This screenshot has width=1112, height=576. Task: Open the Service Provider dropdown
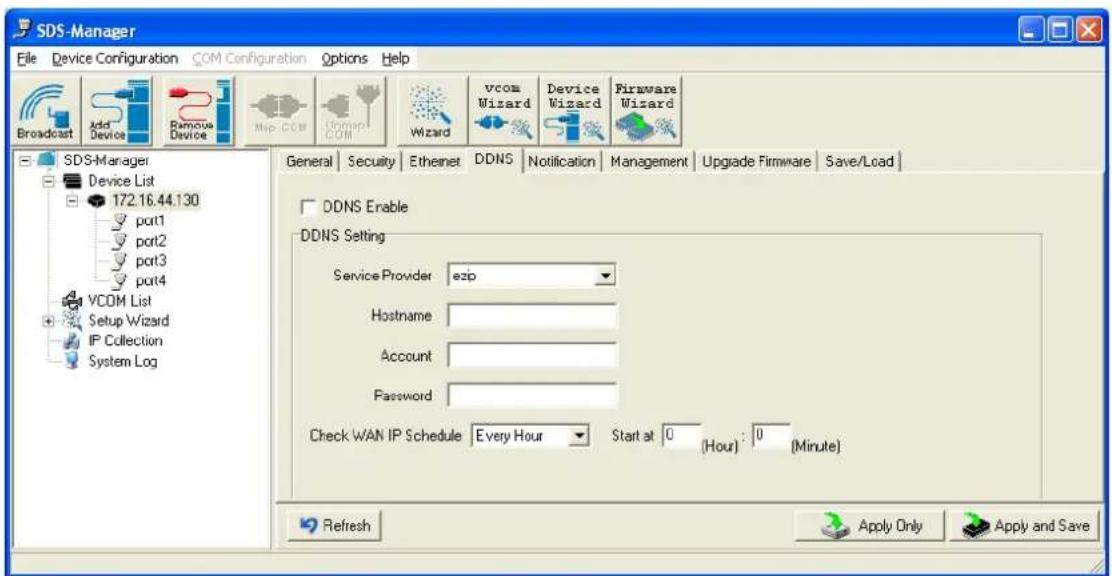pyautogui.click(x=604, y=275)
